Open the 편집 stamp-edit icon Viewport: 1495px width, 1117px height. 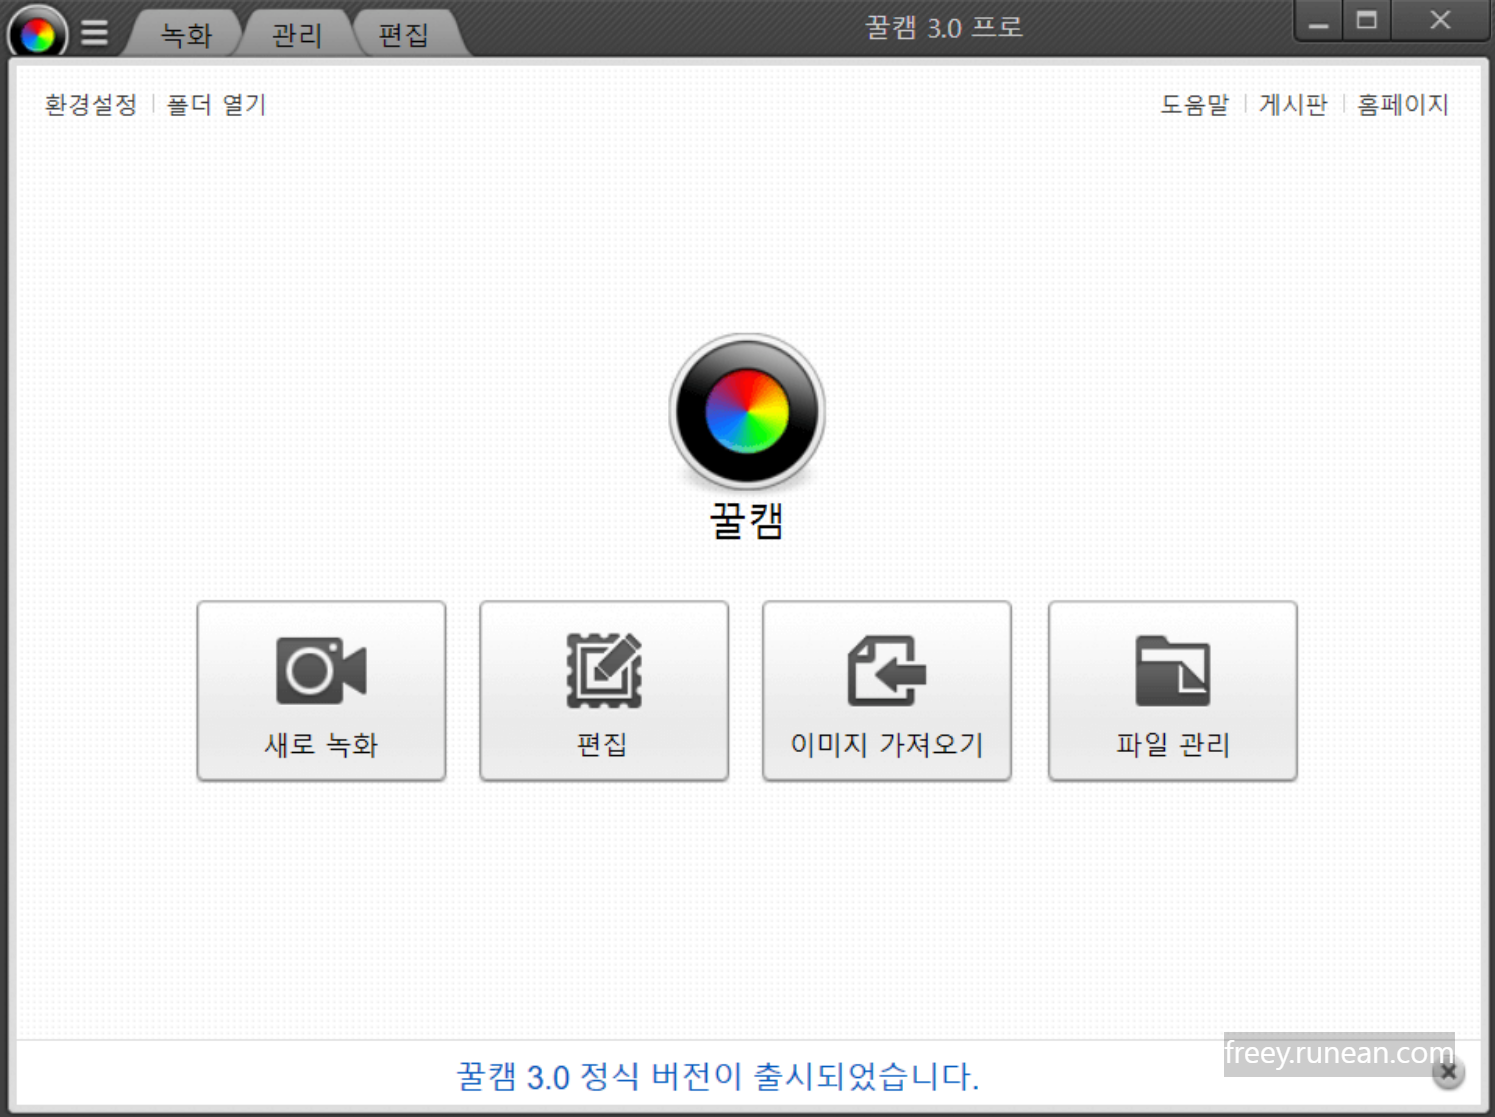[x=603, y=670]
